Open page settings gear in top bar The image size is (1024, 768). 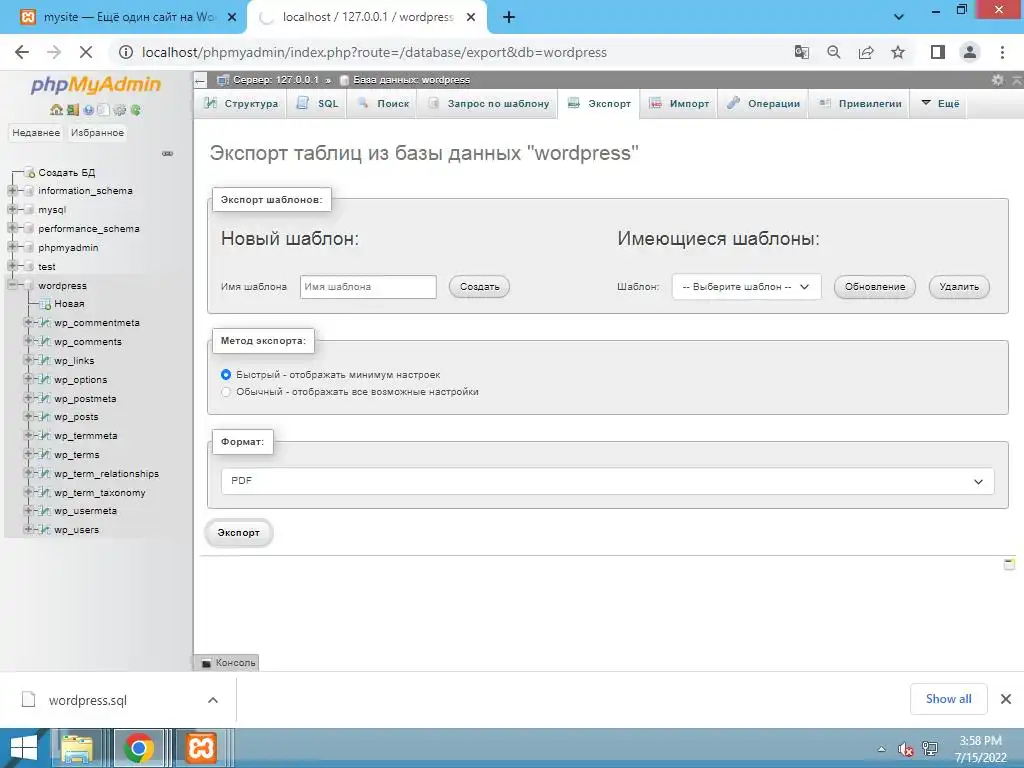point(997,80)
